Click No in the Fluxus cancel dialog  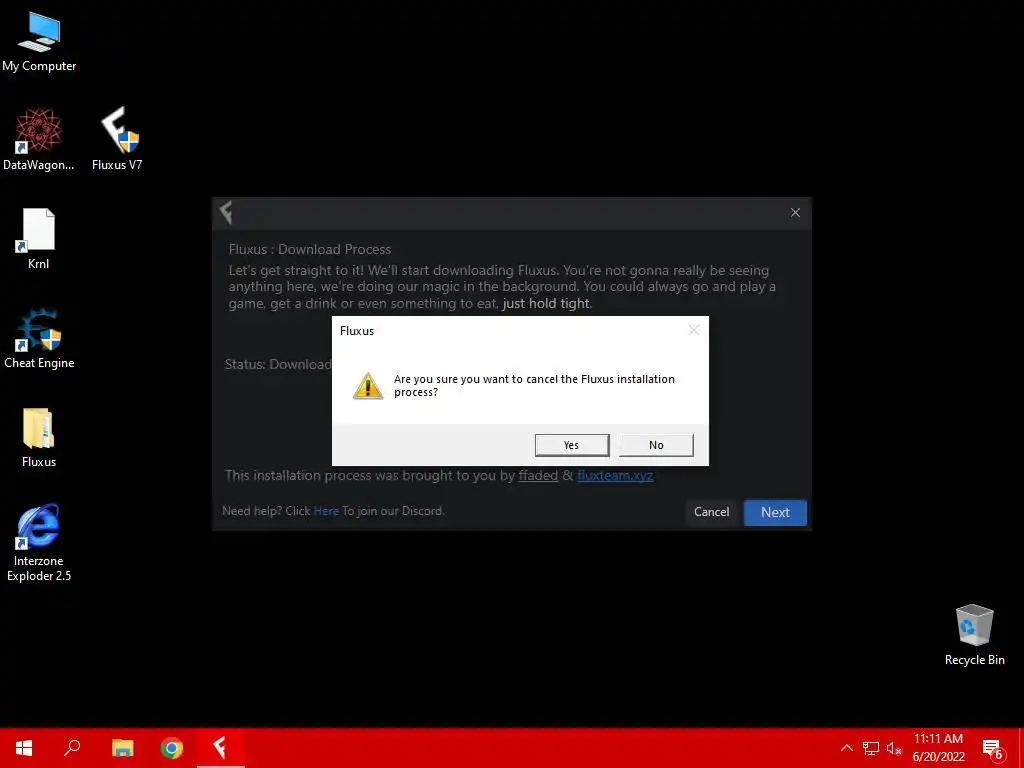(x=656, y=445)
